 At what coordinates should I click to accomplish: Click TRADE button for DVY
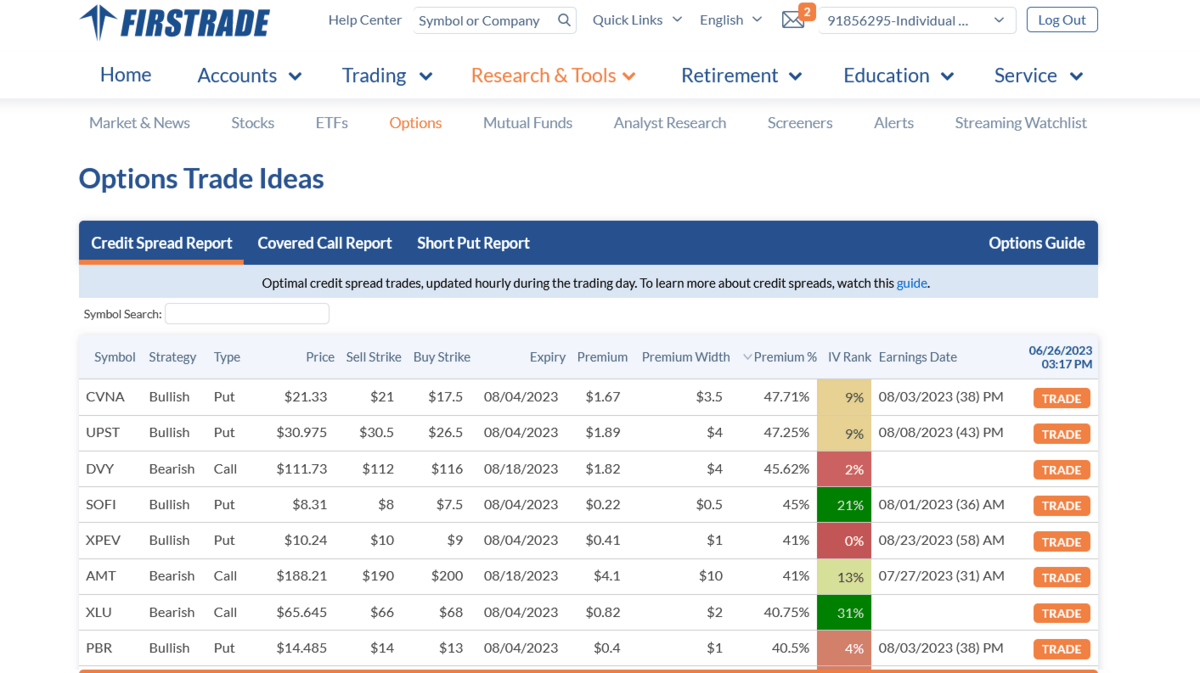1061,470
